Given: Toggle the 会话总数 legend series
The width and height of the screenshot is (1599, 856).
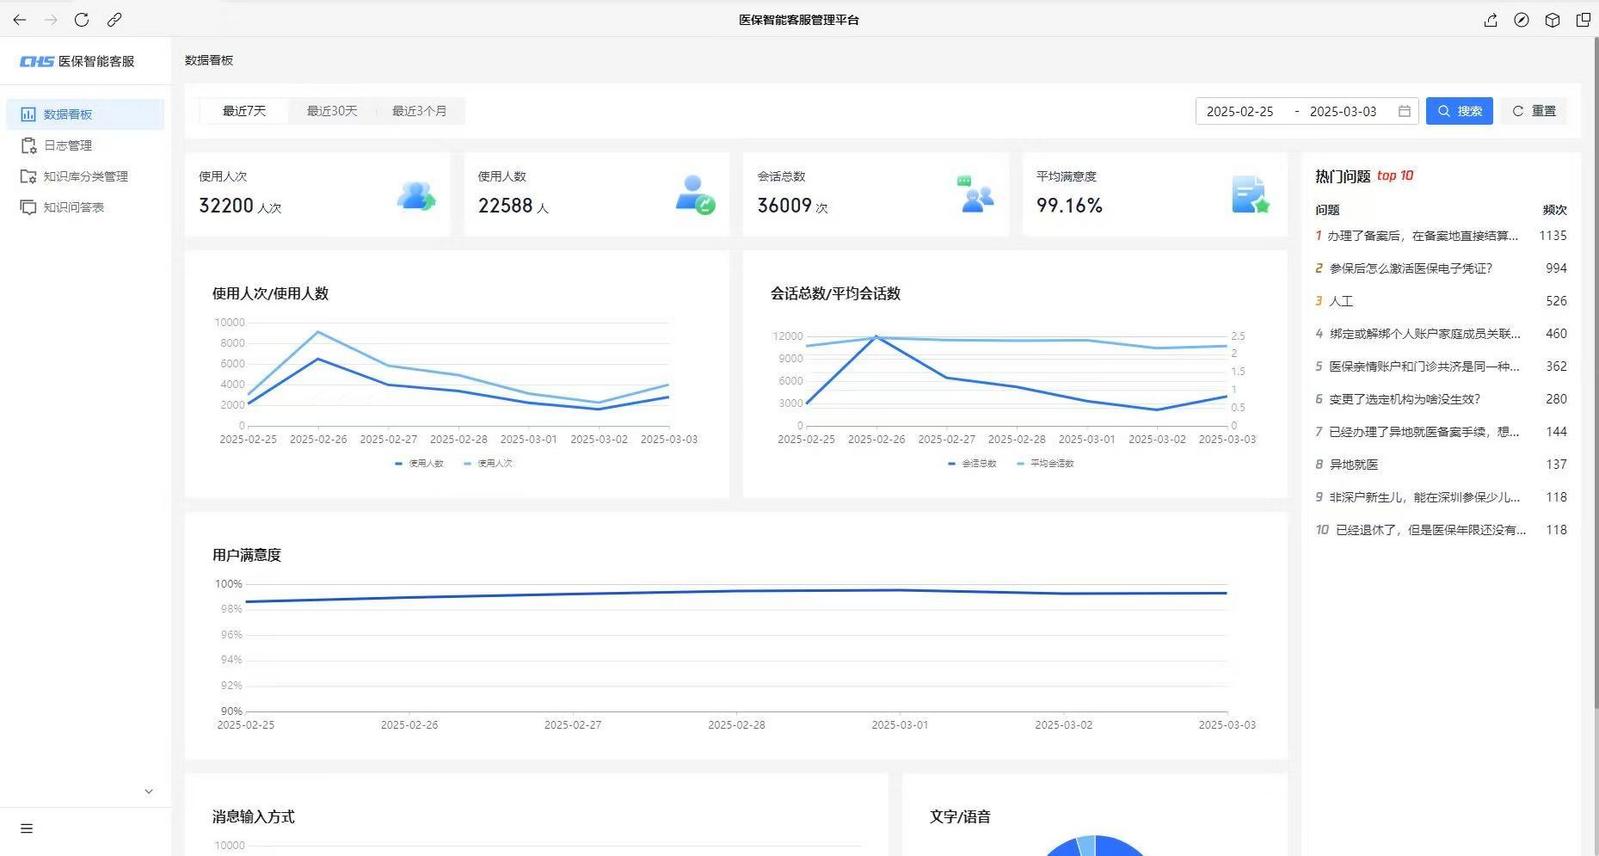Looking at the screenshot, I should point(972,463).
